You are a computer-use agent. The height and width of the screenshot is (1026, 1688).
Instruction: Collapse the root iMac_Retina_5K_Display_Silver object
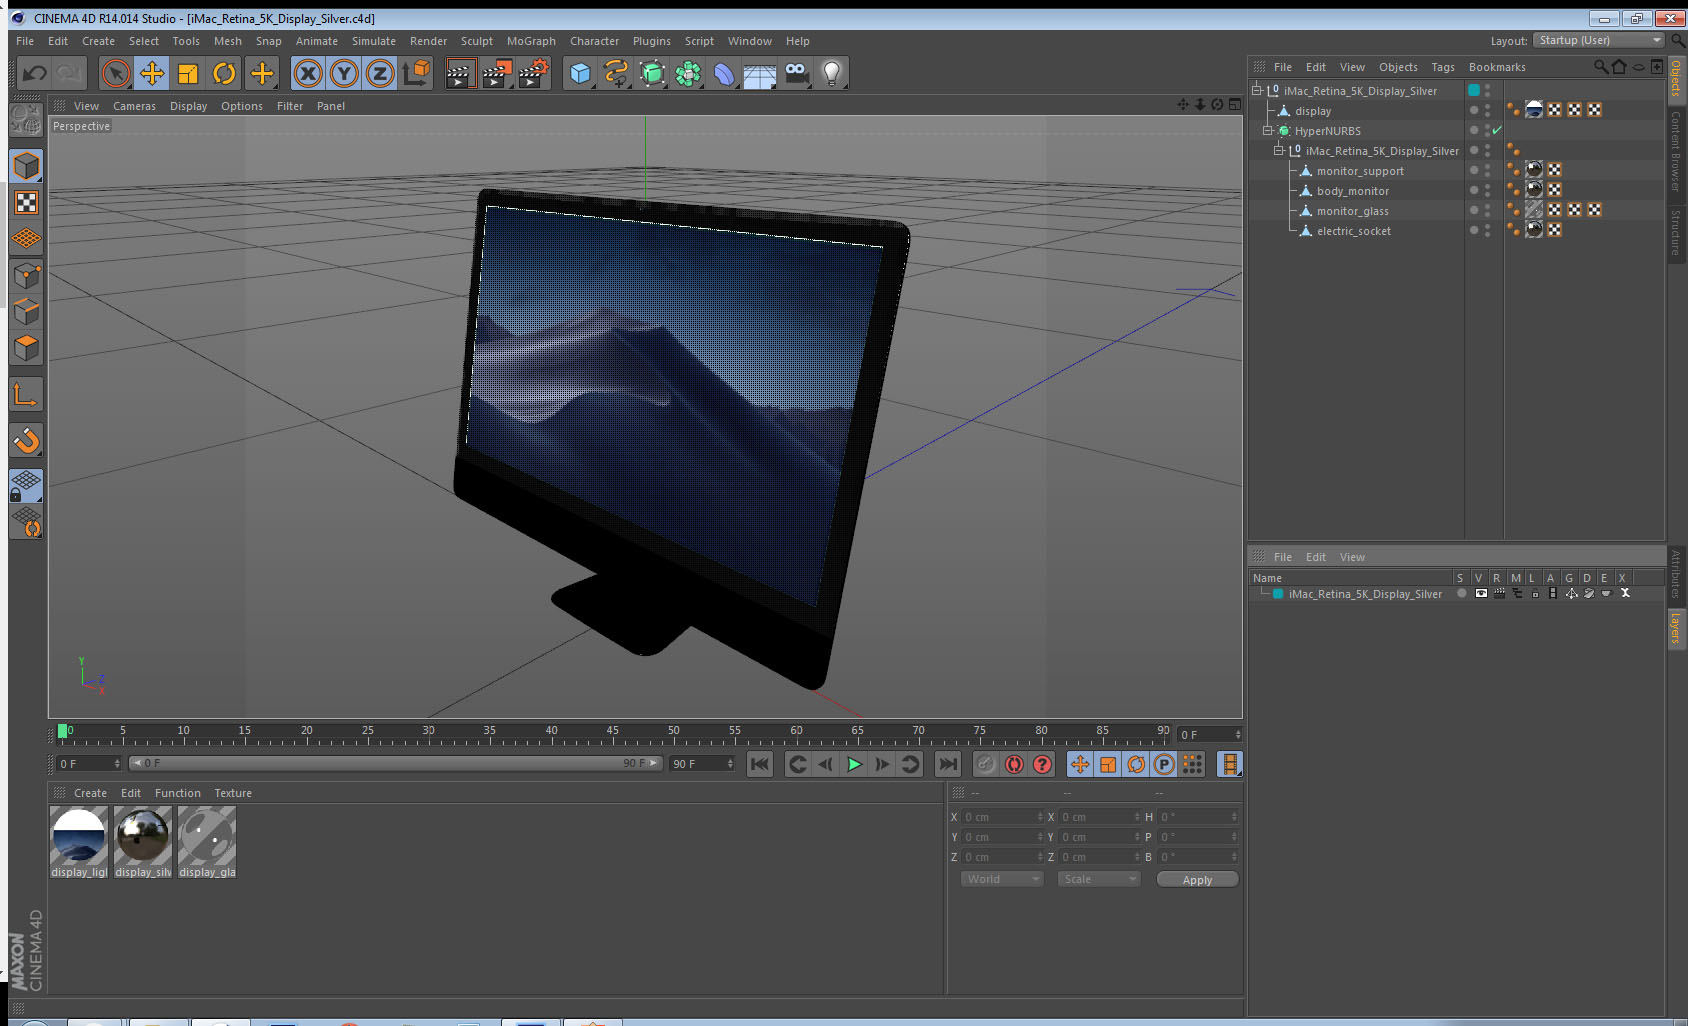1257,90
